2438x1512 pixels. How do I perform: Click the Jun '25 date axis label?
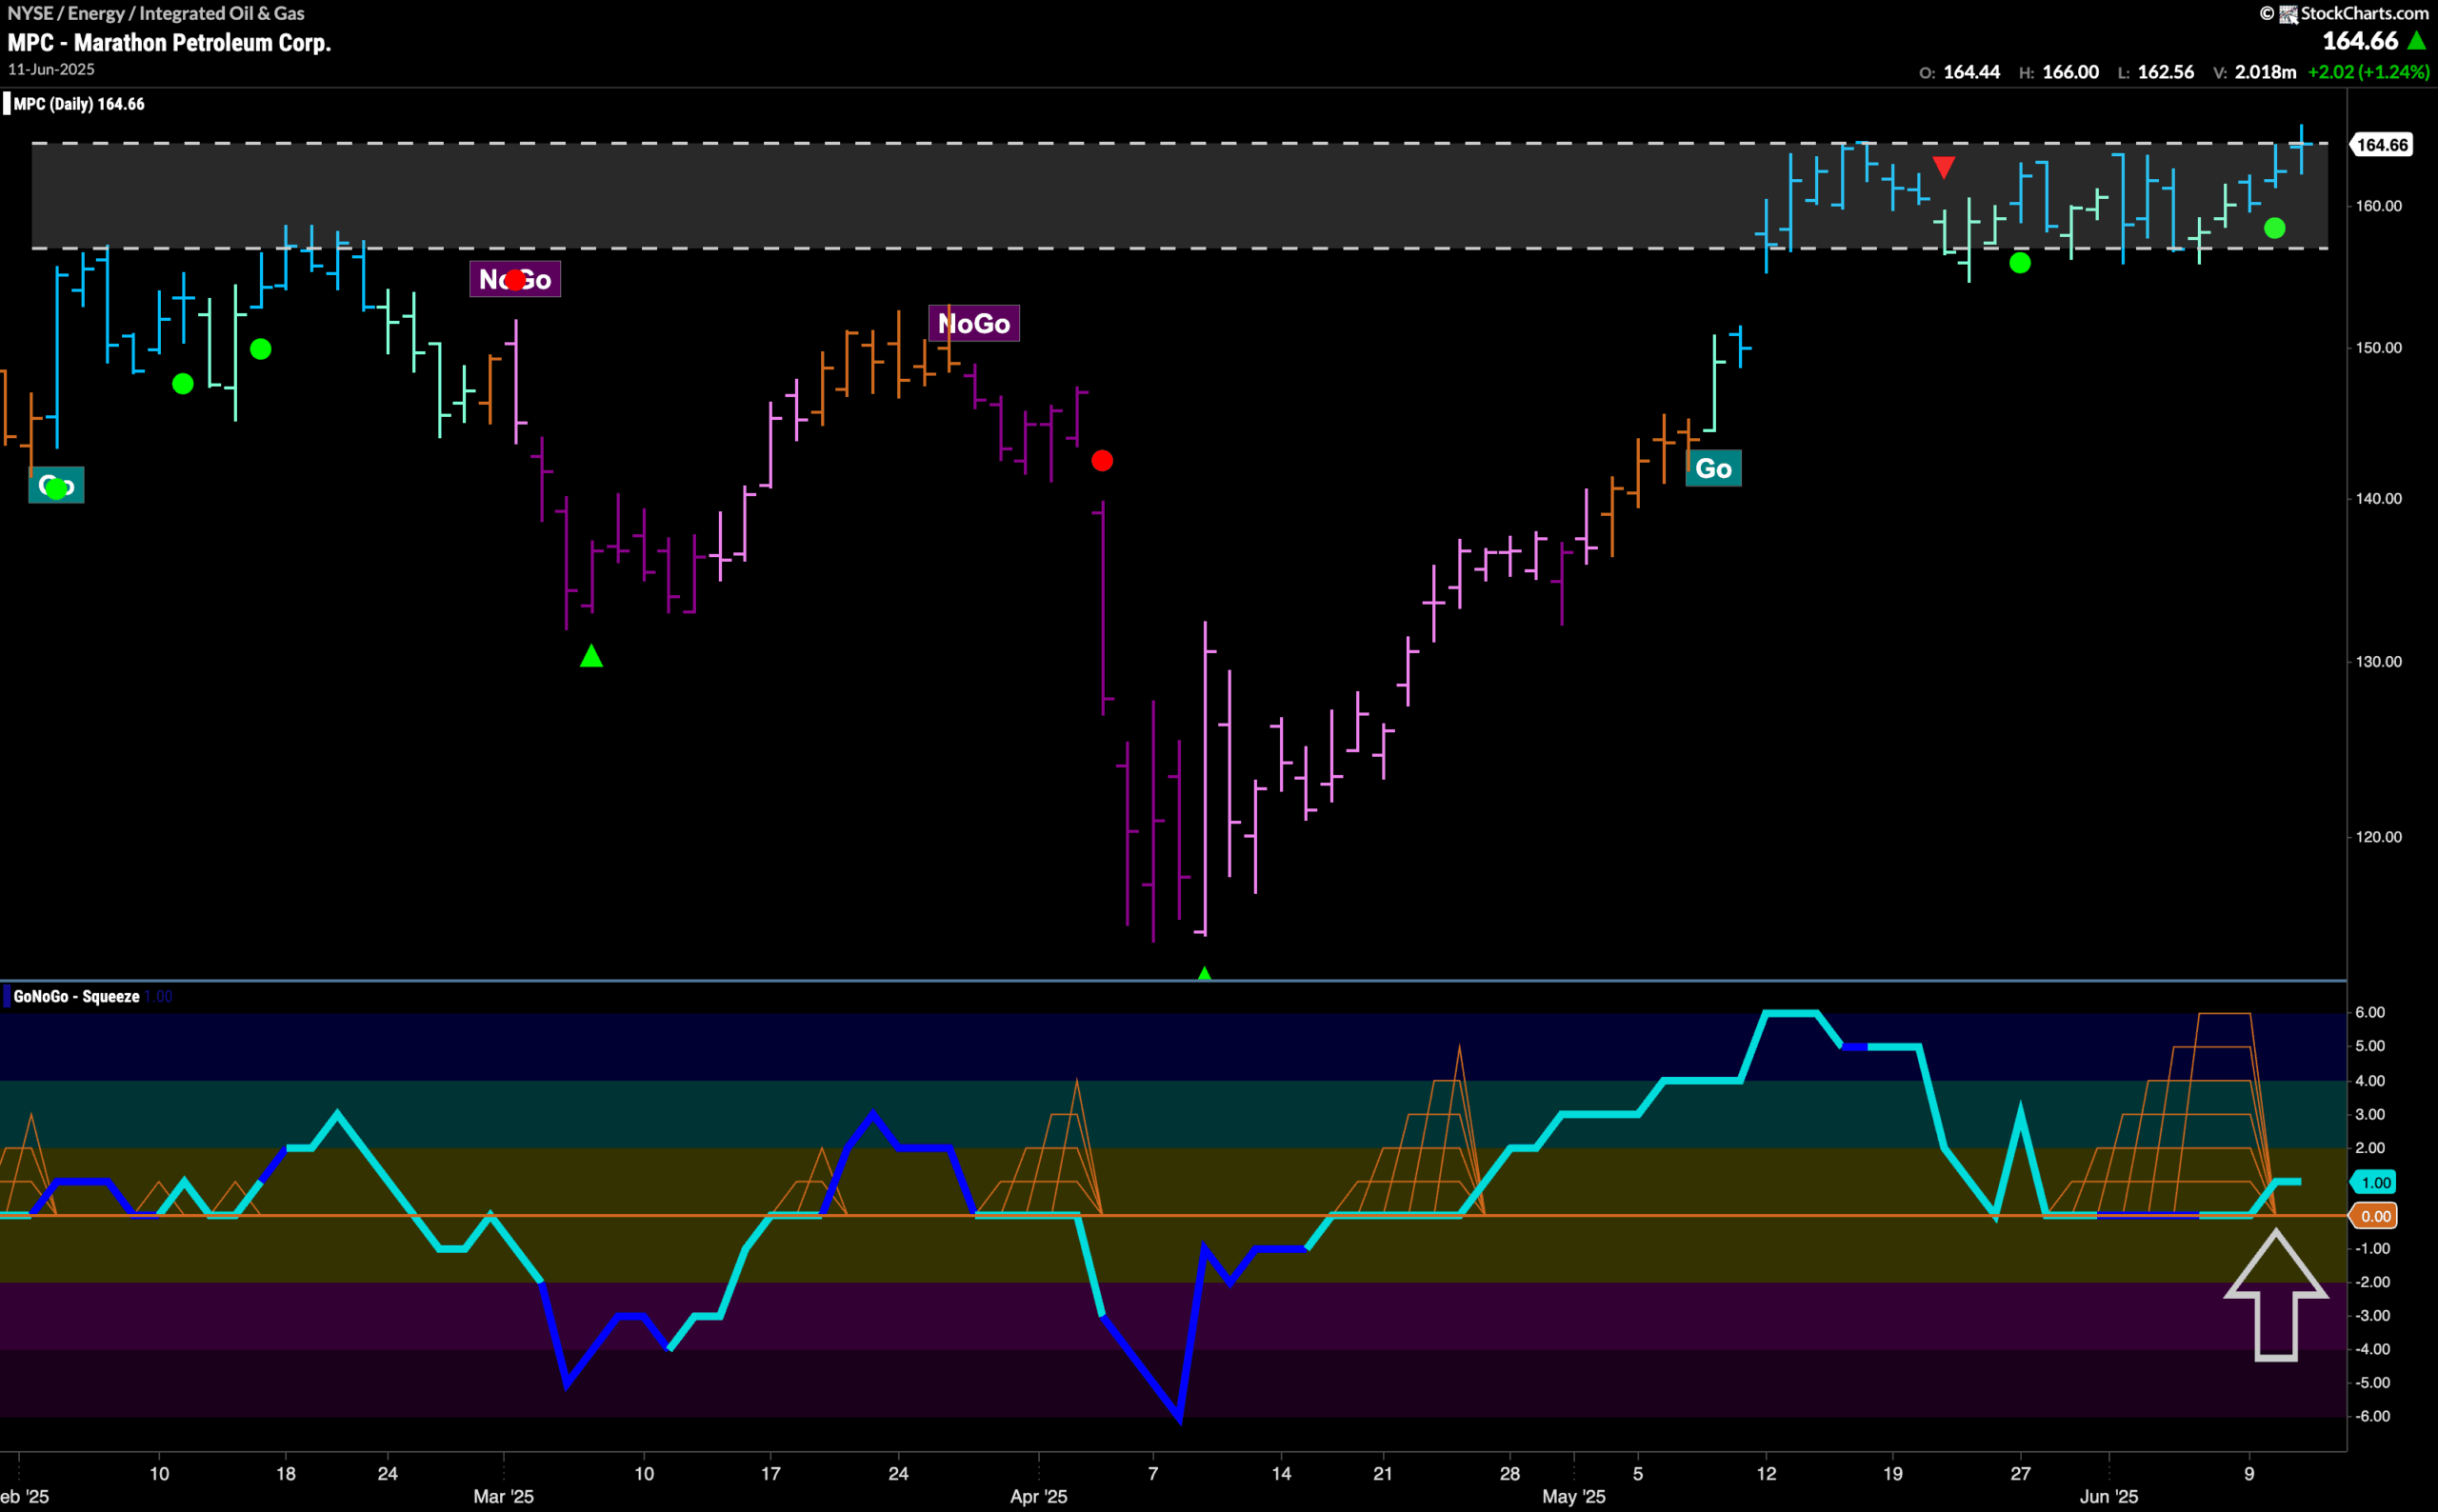click(2108, 1496)
